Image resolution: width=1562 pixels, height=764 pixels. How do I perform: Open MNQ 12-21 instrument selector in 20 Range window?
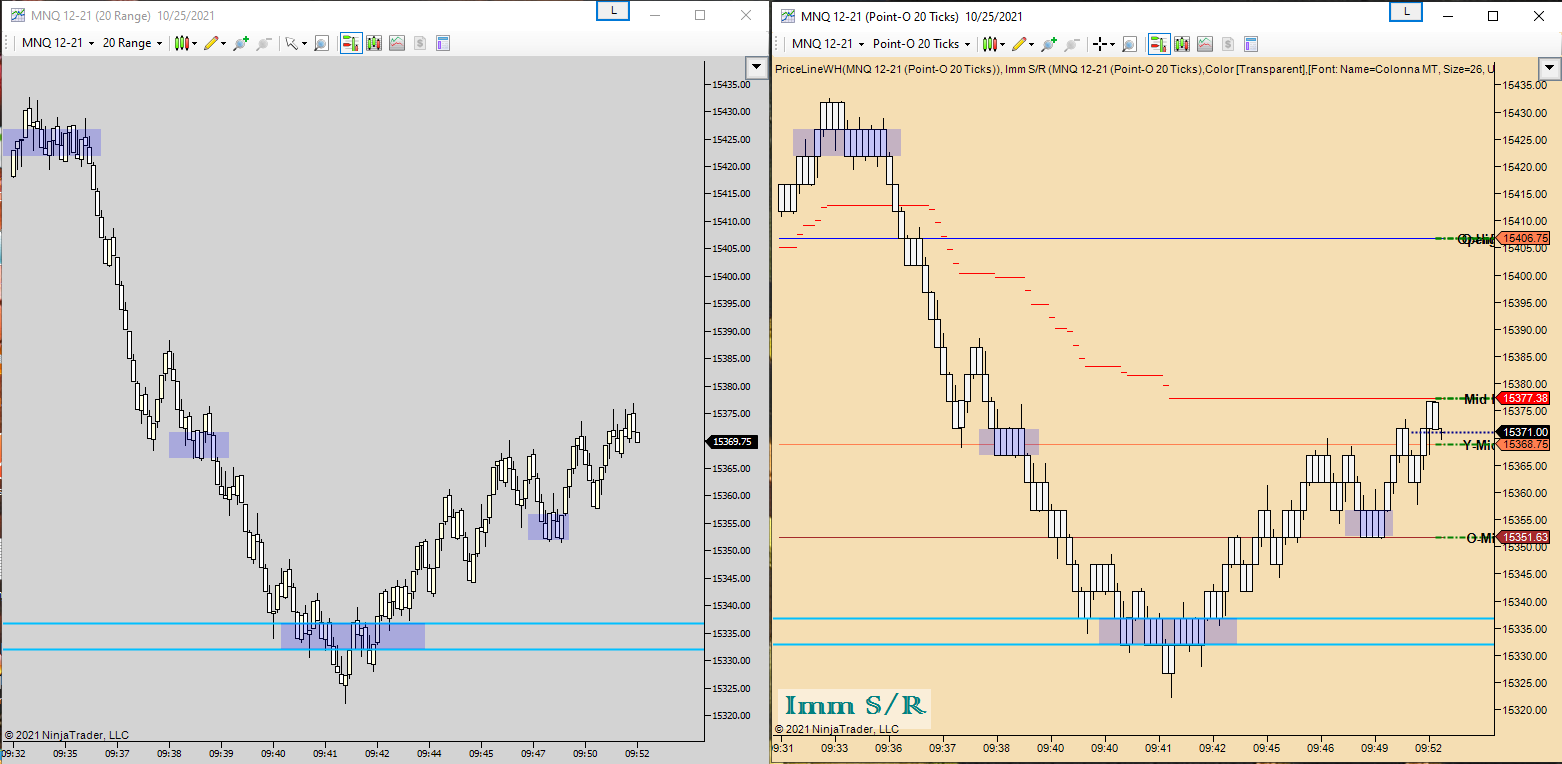tap(58, 43)
